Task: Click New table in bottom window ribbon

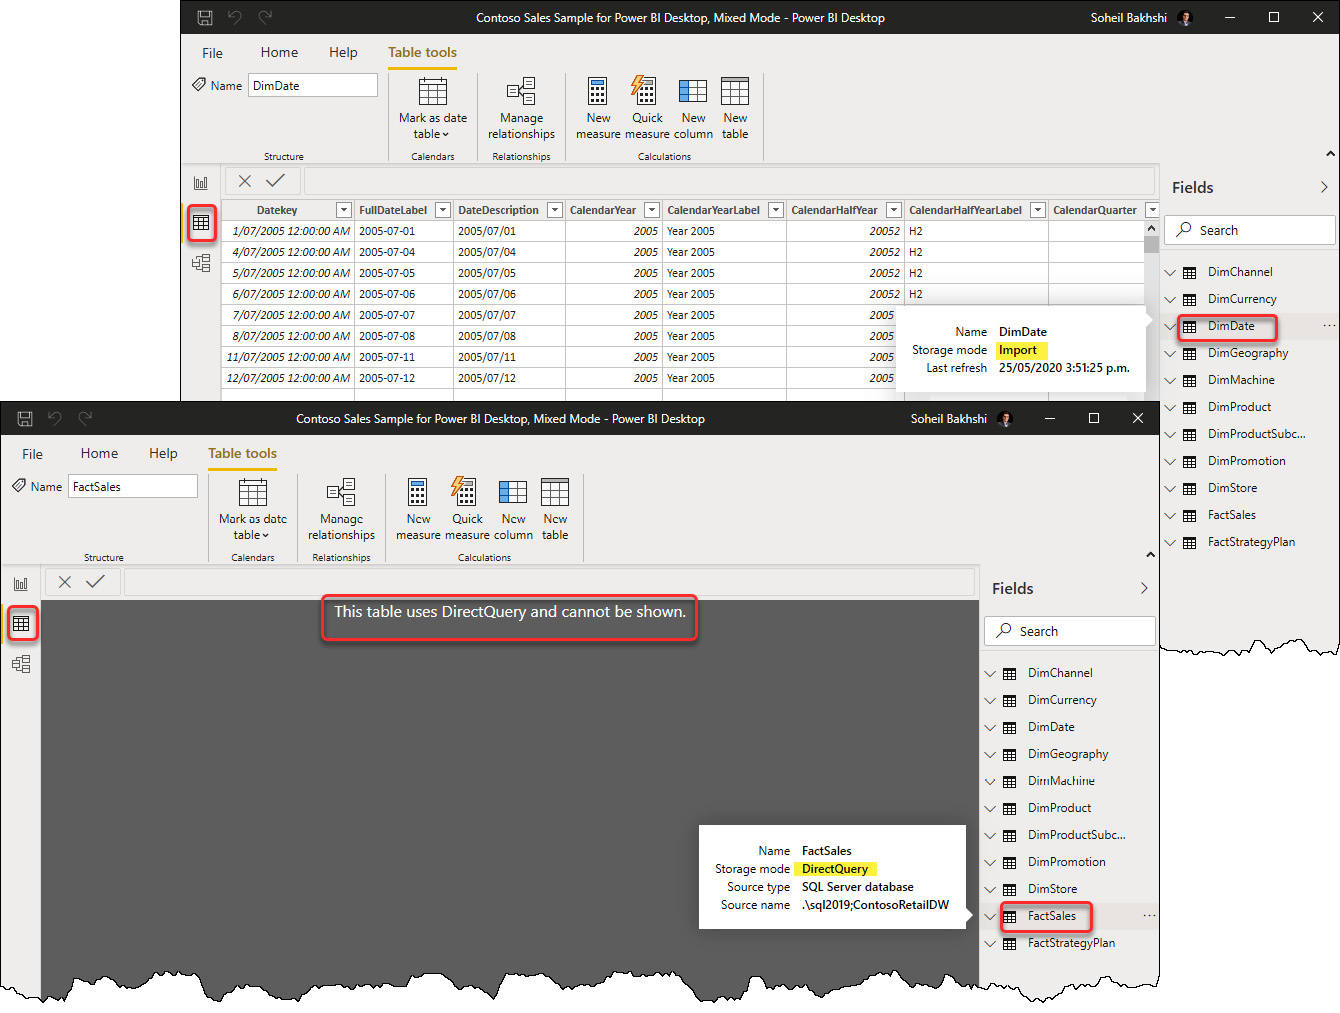Action: coord(555,509)
